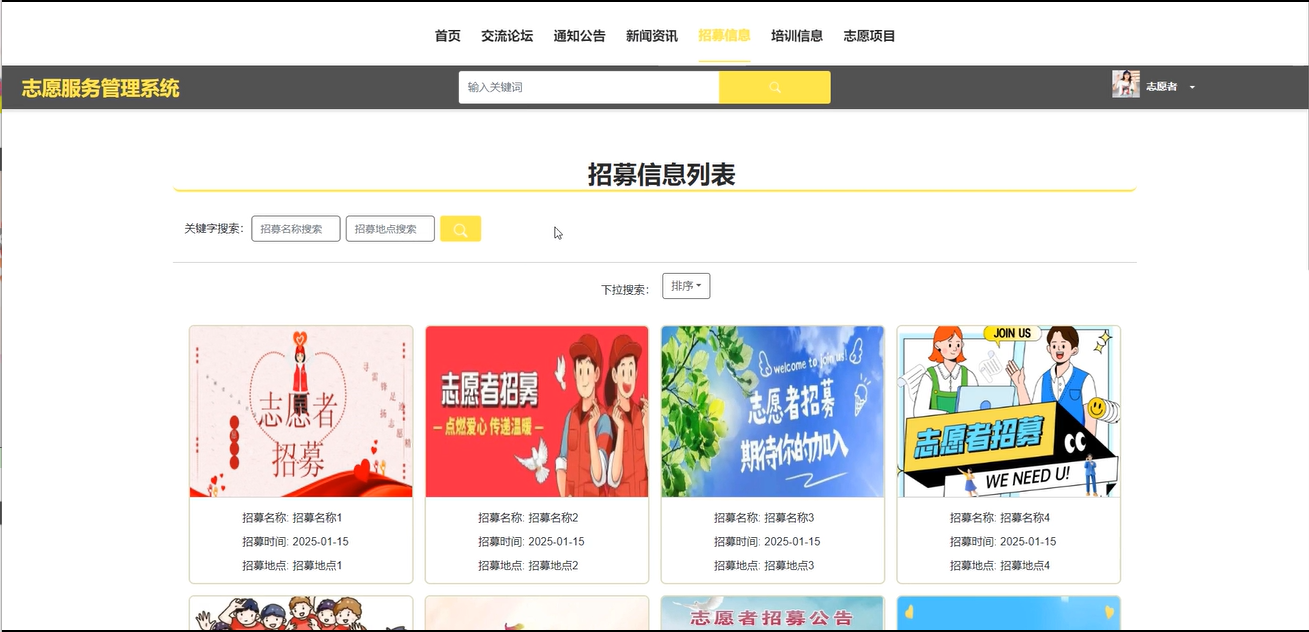Expand the 志愿者 user account dropdown
Image resolution: width=1309 pixels, height=632 pixels.
(x=1170, y=87)
